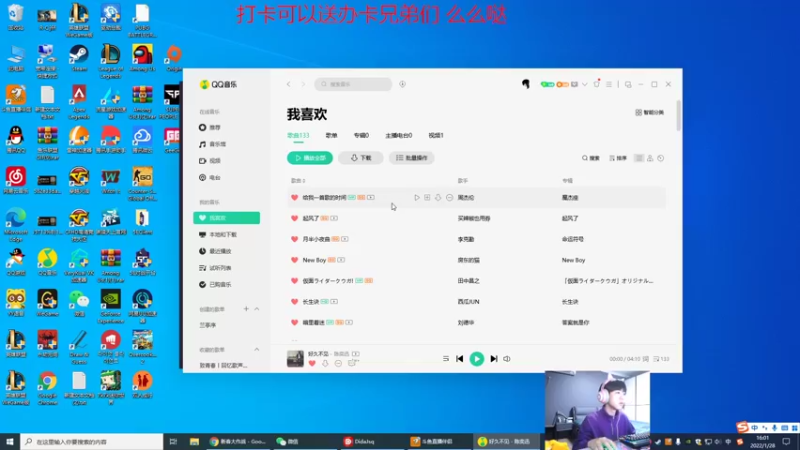Open the Music Hall (音乐馆) sidebar item
This screenshot has height=450, width=800.
pyautogui.click(x=212, y=144)
